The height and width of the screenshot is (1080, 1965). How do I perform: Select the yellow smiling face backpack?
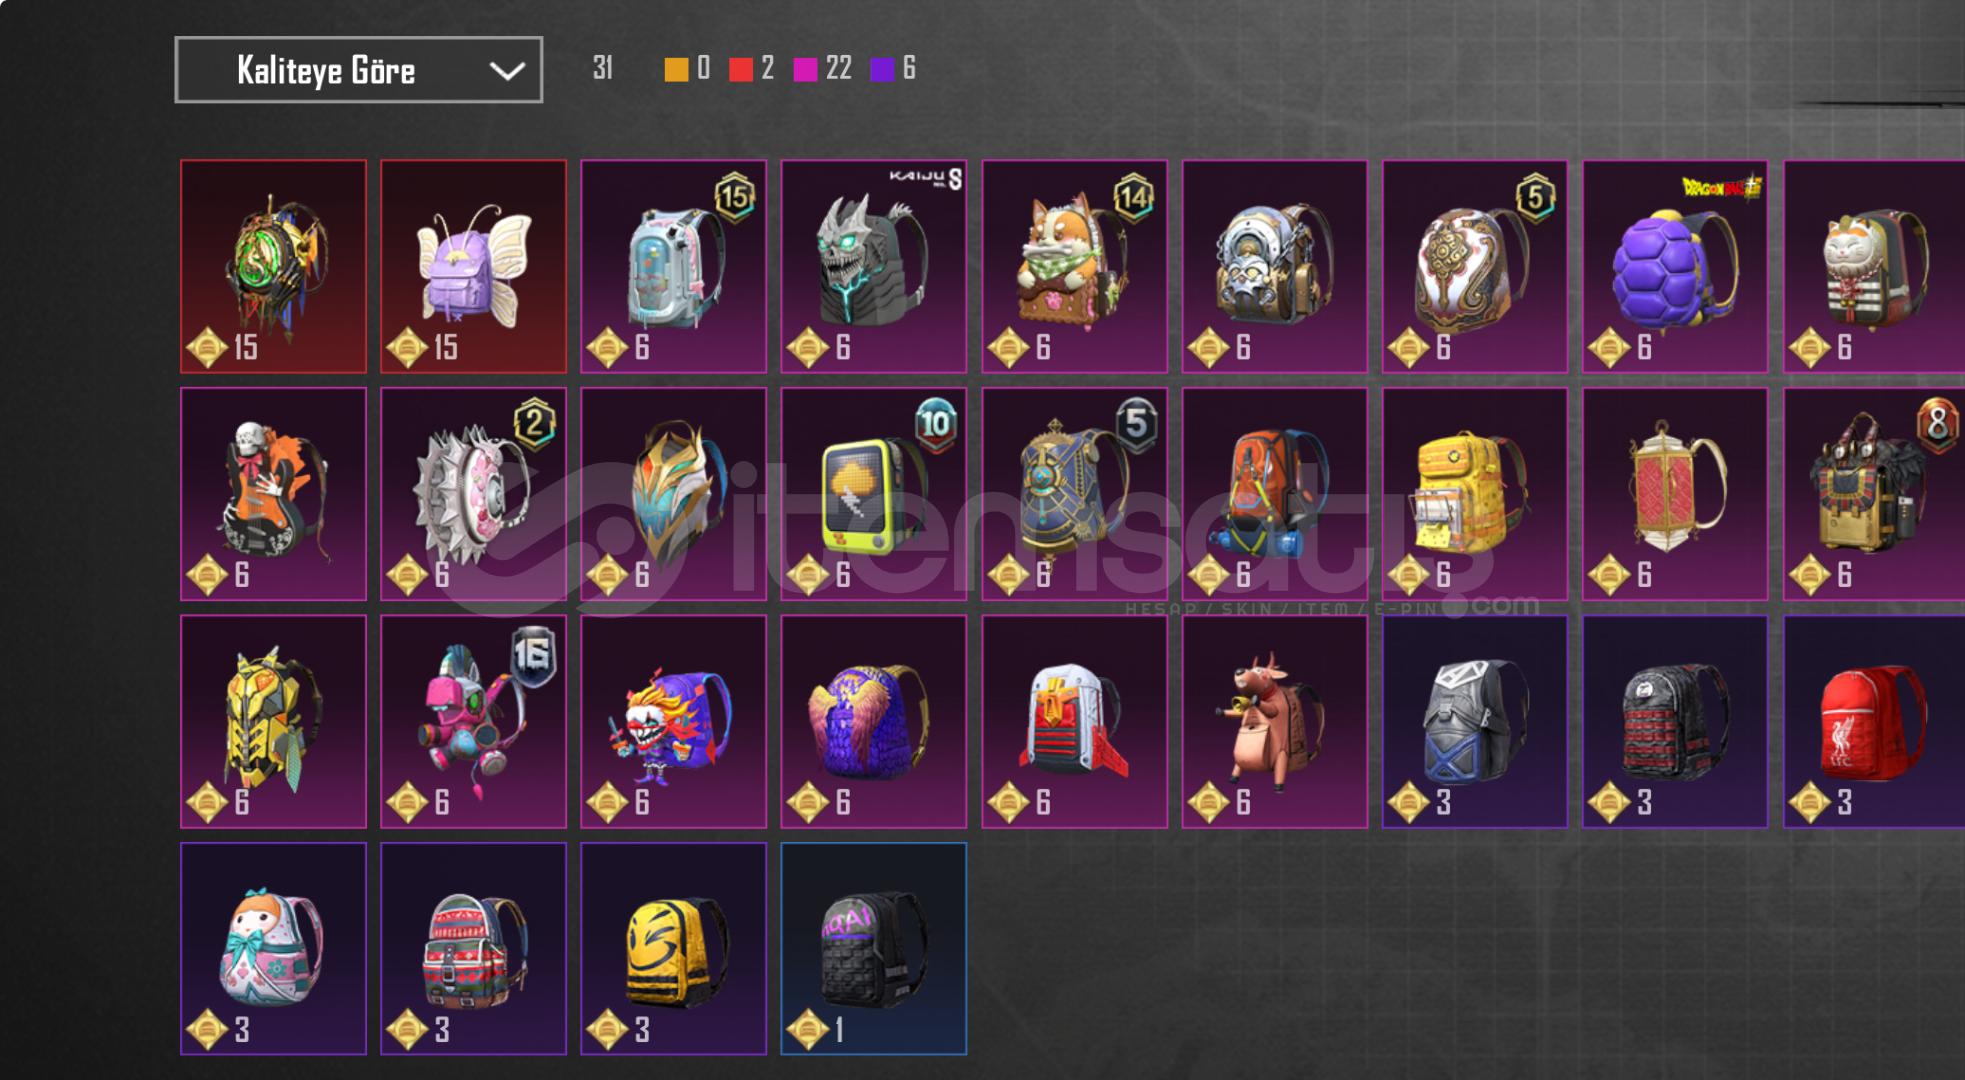click(x=673, y=949)
